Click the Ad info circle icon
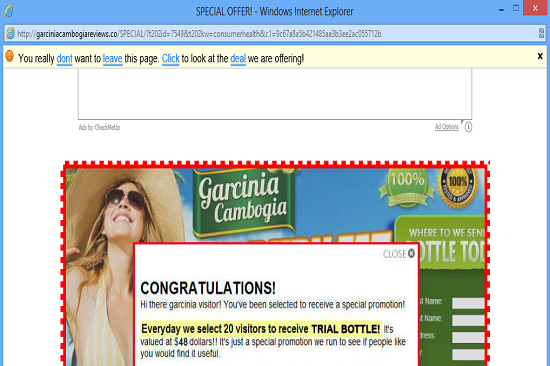The width and height of the screenshot is (550, 366). 468,127
